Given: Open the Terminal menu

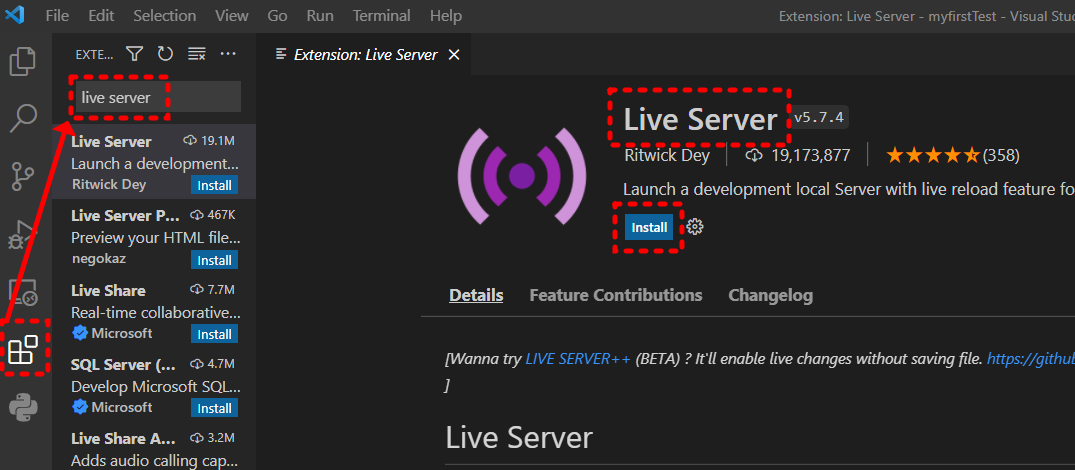Looking at the screenshot, I should tap(382, 15).
